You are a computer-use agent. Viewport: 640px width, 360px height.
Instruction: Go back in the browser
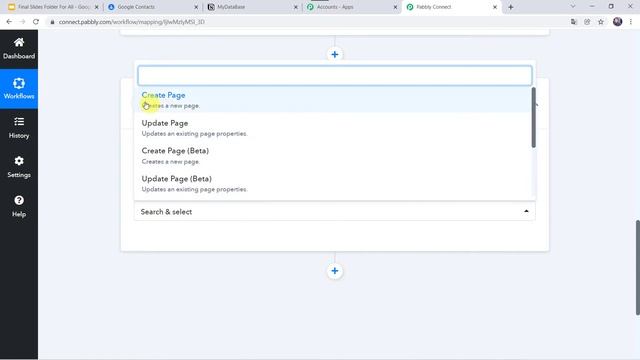[x=9, y=22]
